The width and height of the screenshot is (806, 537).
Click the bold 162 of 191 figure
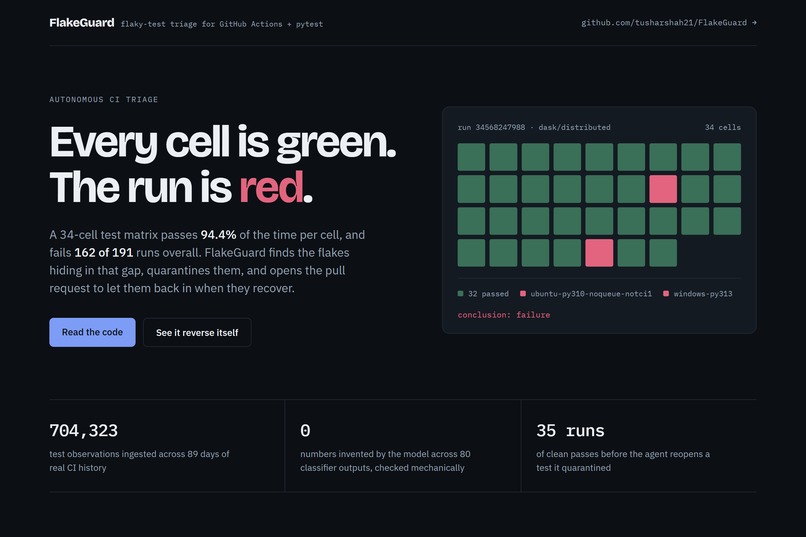tap(104, 253)
